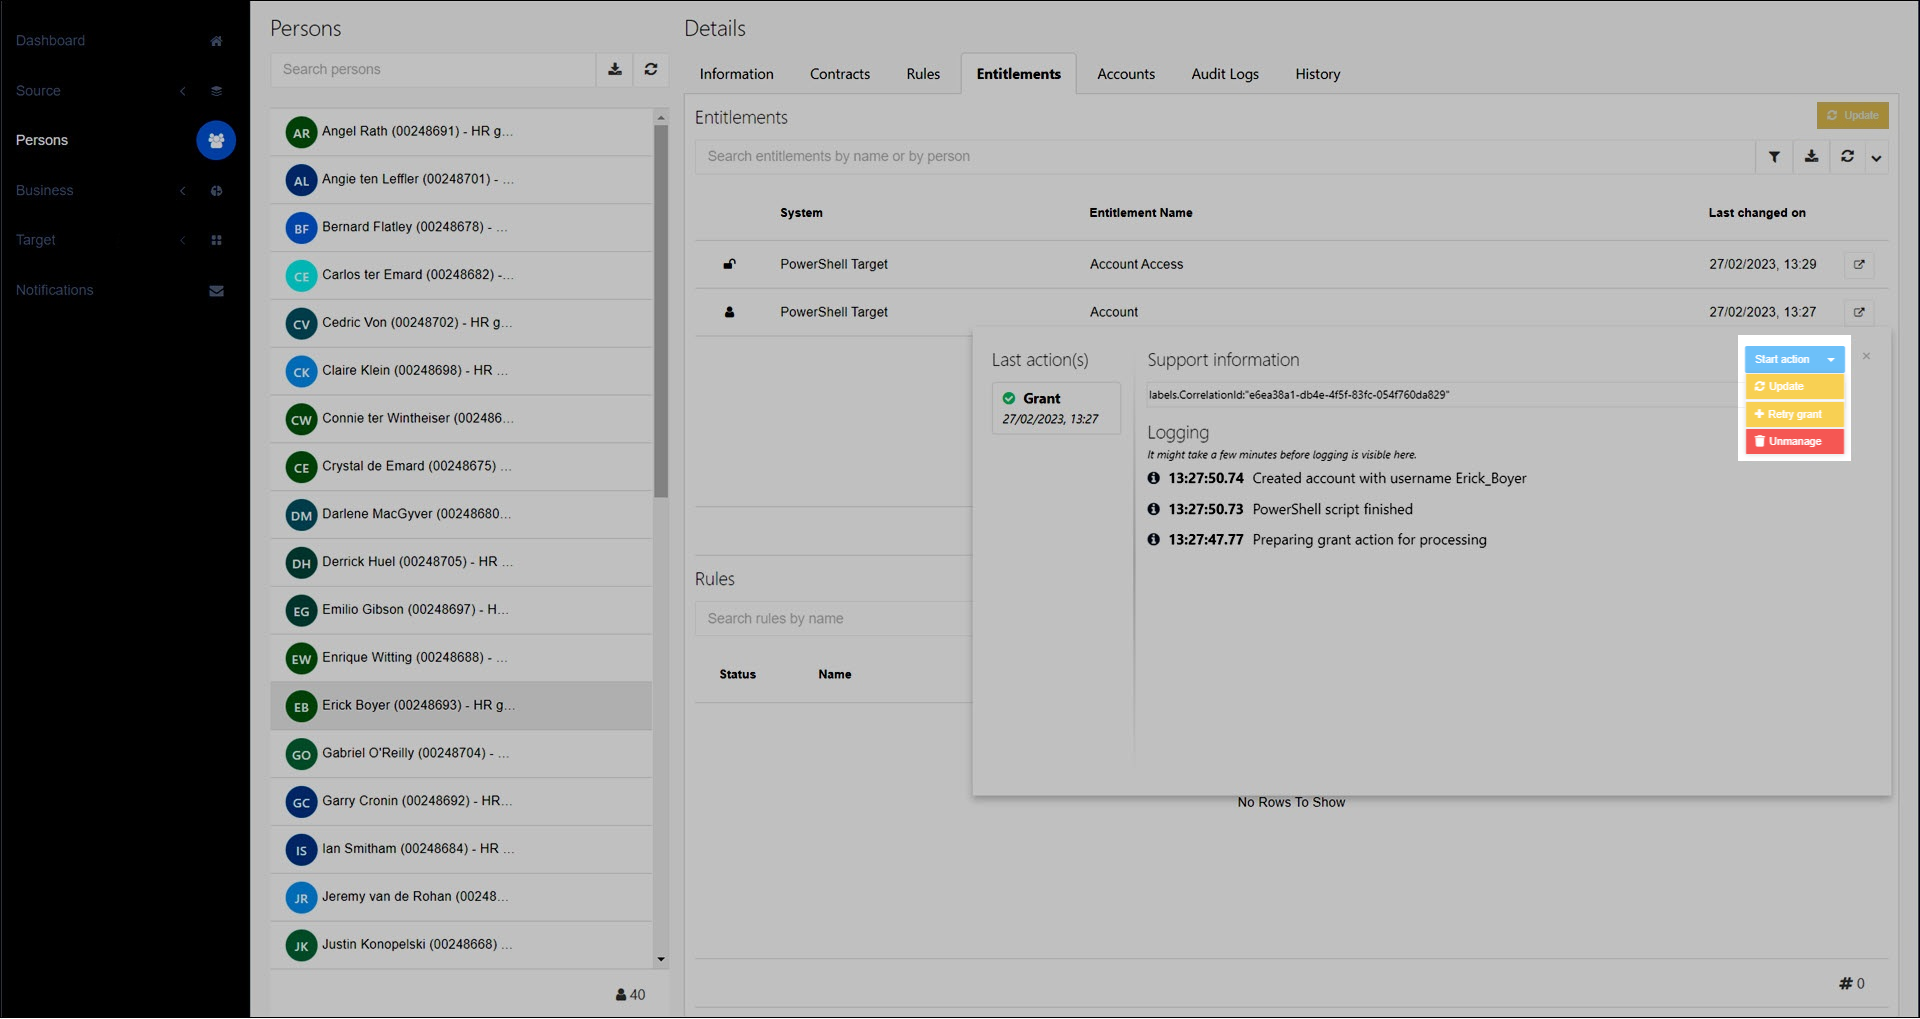Screen dimensions: 1920x1019
Task: Click Retry grant button
Action: 1794,414
